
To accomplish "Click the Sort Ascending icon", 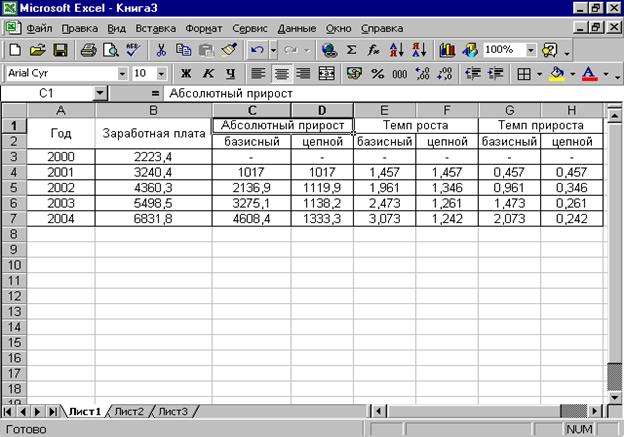I will pyautogui.click(x=396, y=49).
